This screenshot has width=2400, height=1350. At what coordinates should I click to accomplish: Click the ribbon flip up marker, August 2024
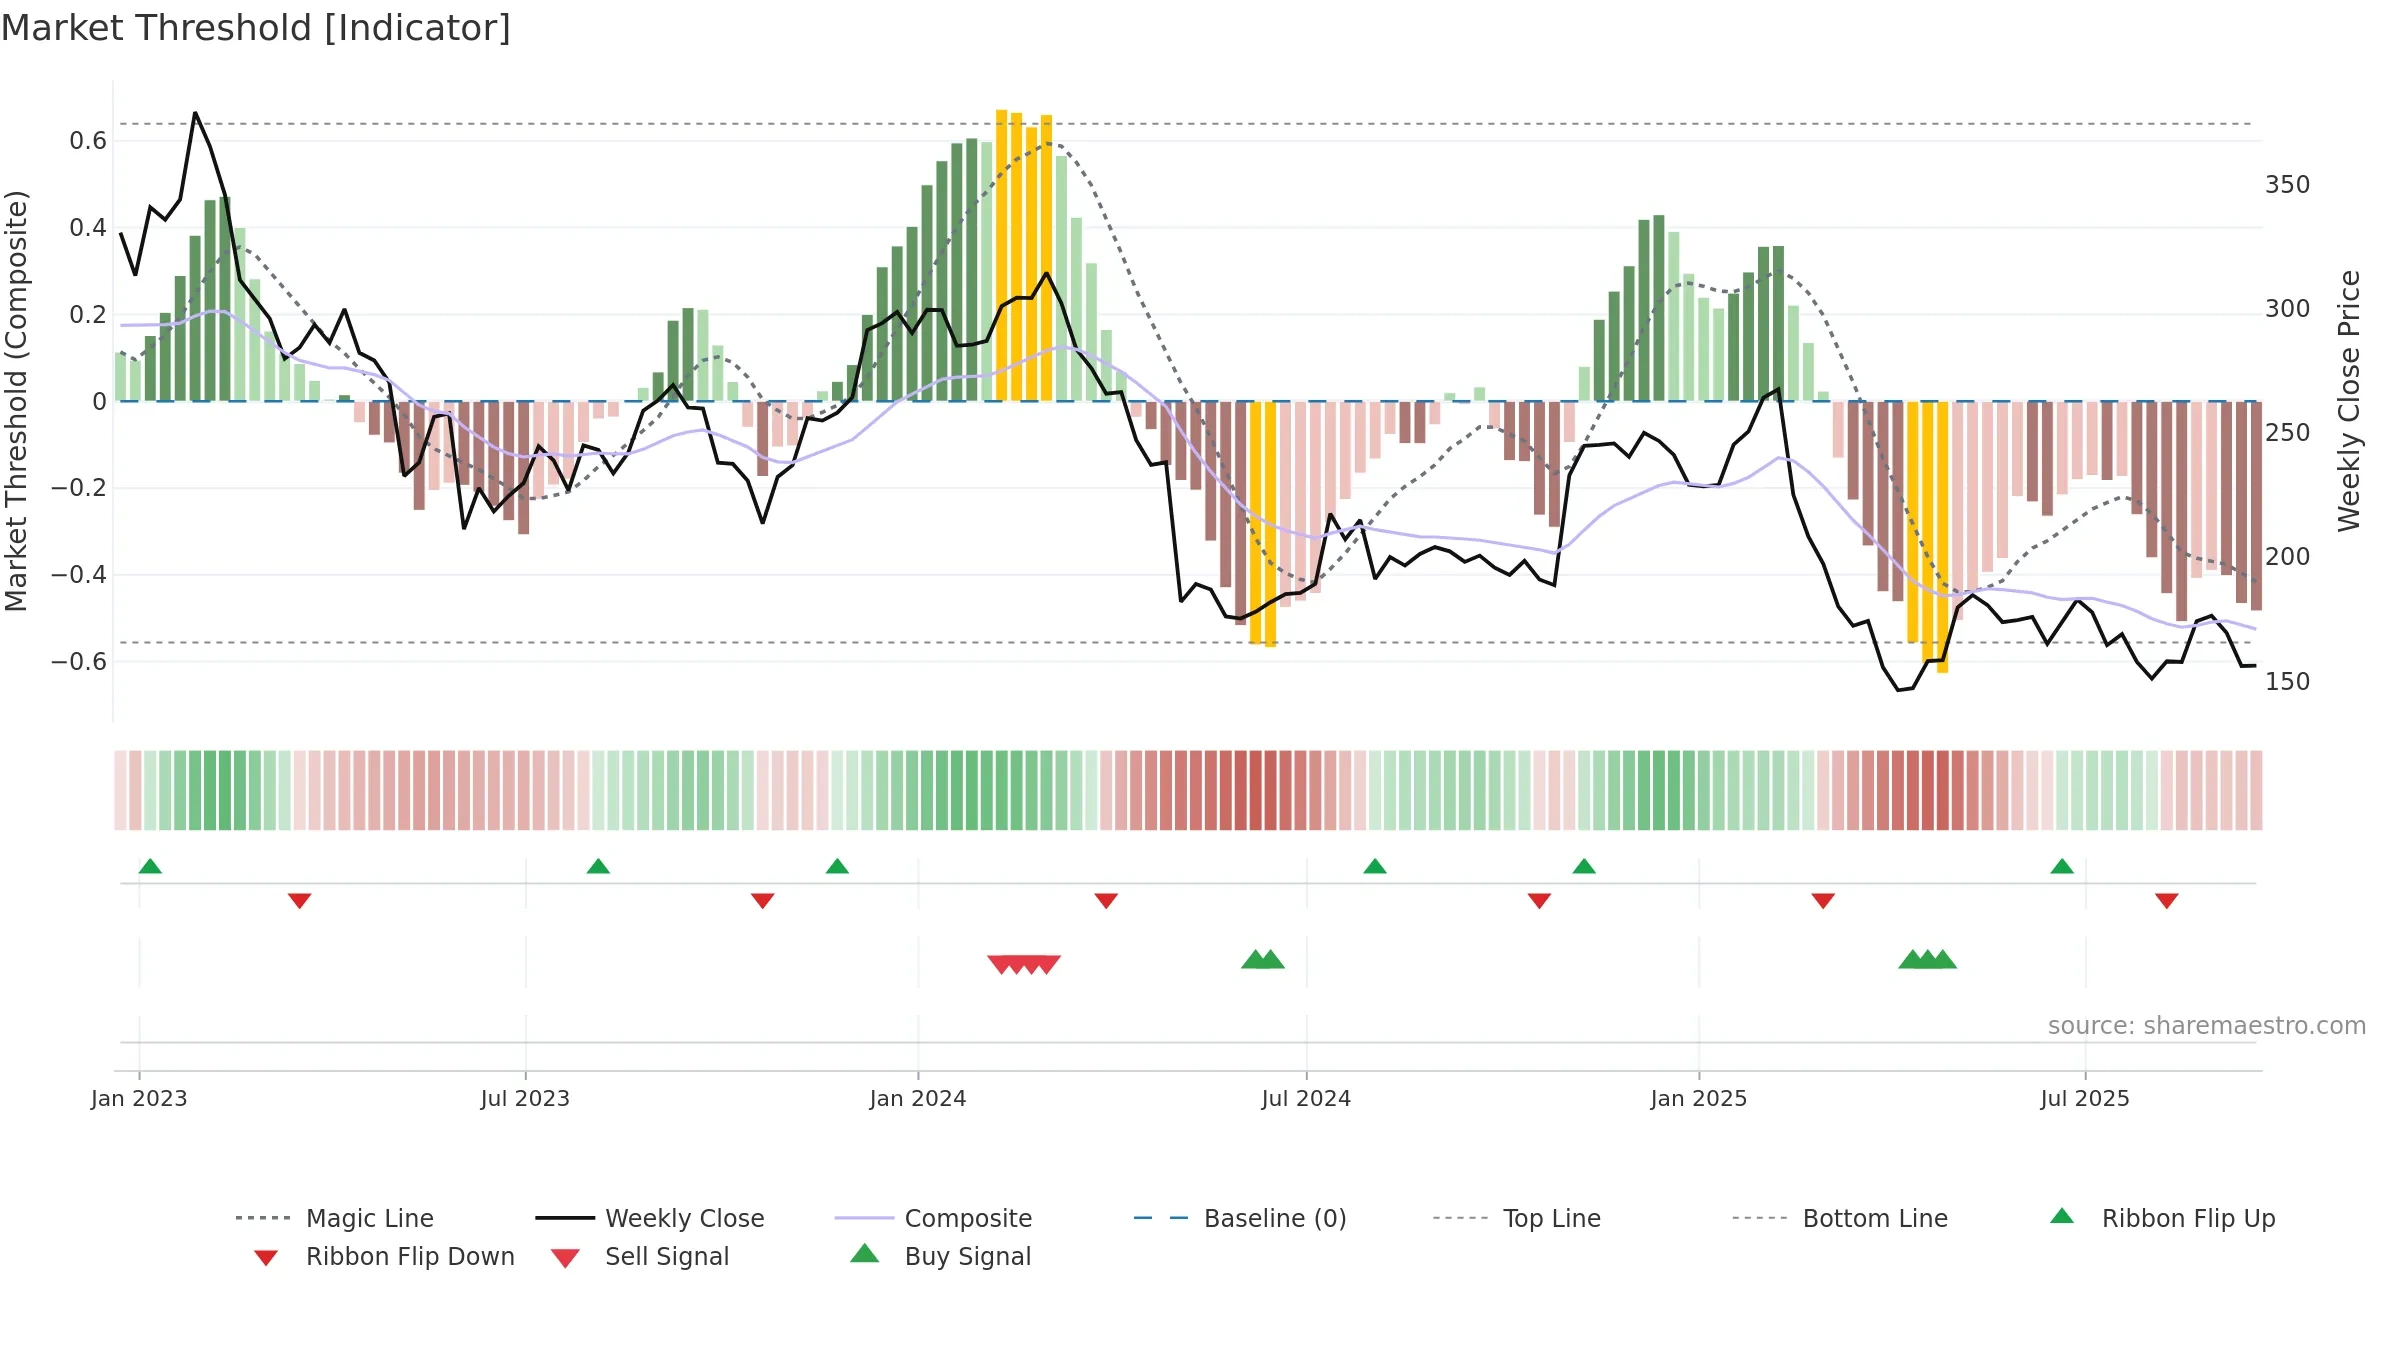click(1375, 866)
